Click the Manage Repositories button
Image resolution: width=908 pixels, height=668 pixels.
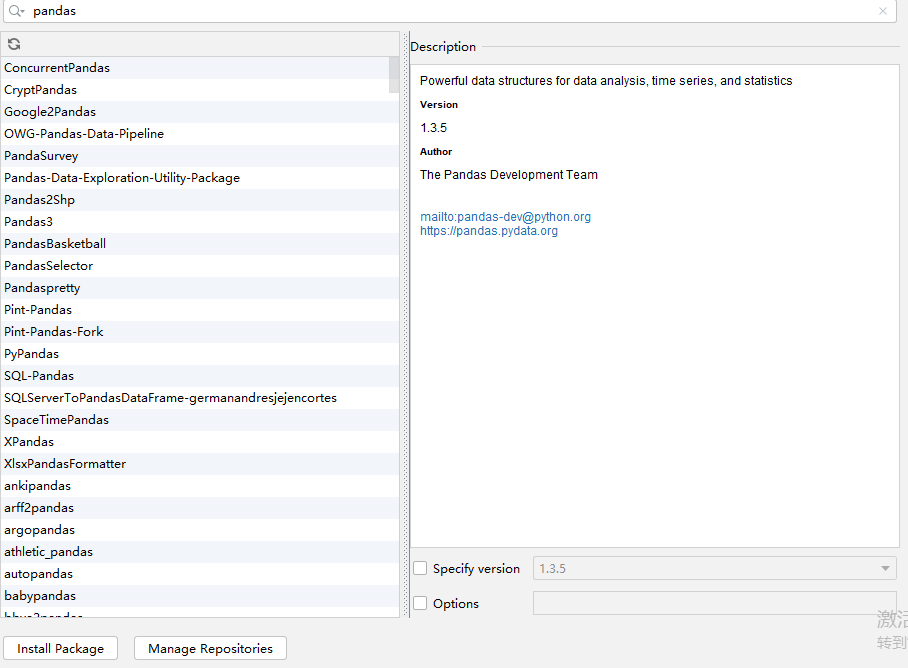[x=210, y=648]
